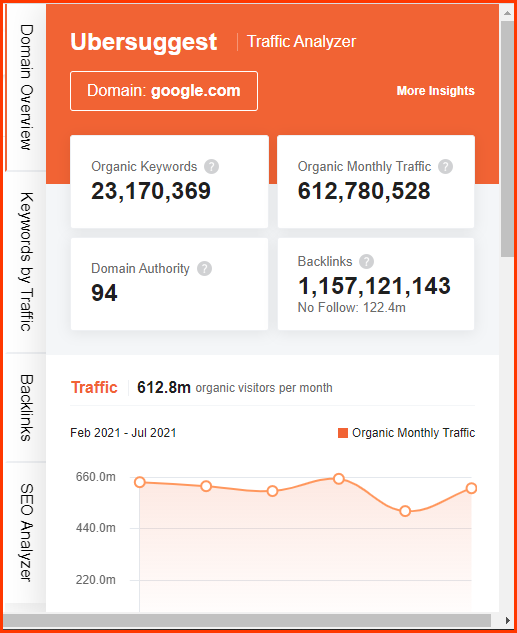The image size is (517, 633).
Task: Open help icon next to Backlinks card
Action: 366,262
